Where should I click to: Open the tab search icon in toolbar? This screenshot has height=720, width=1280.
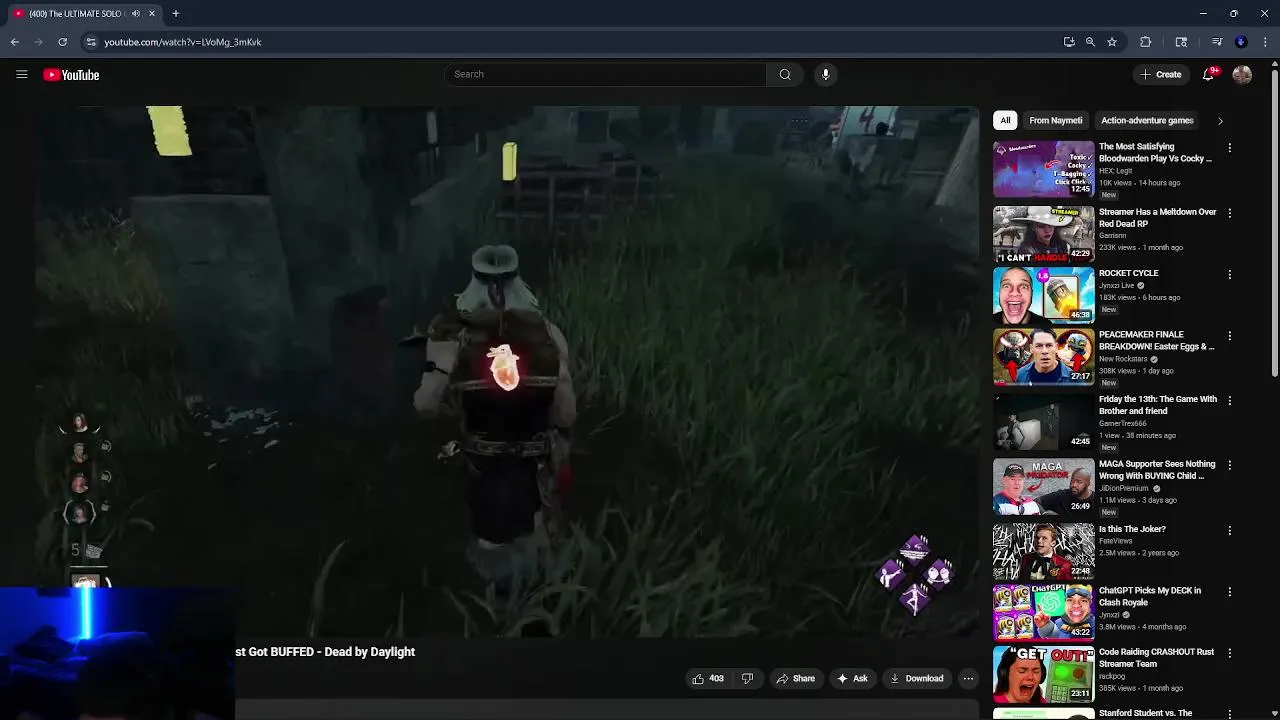coord(1181,42)
